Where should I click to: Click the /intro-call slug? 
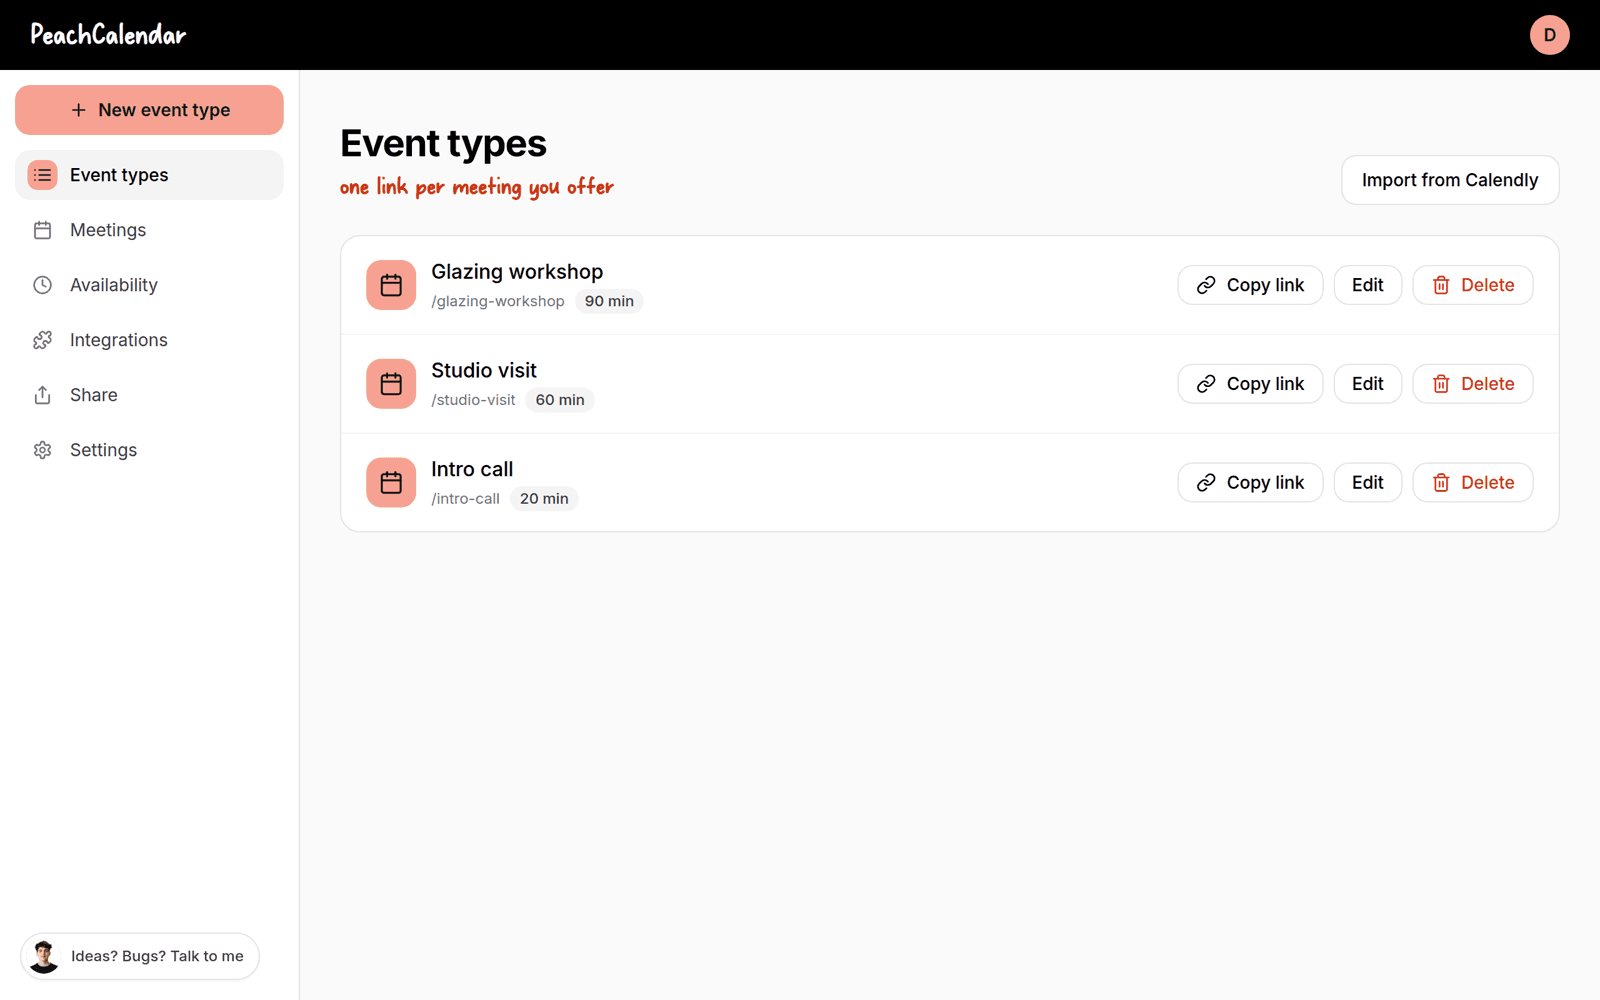[x=465, y=499]
